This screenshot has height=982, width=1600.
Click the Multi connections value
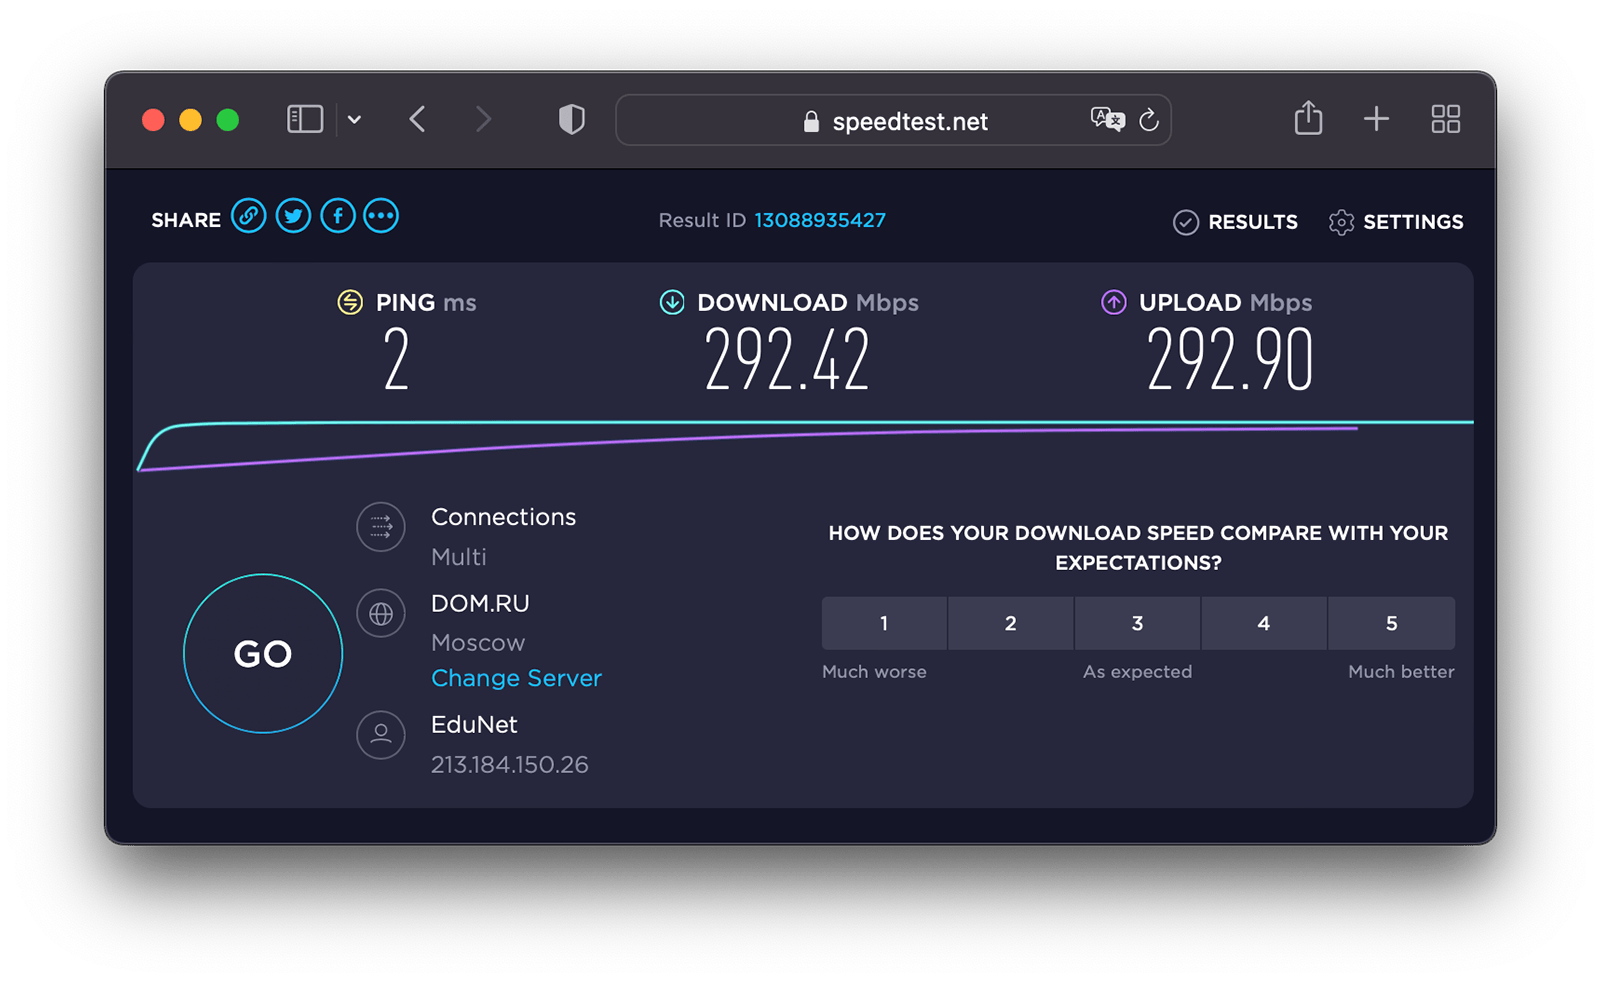(459, 557)
